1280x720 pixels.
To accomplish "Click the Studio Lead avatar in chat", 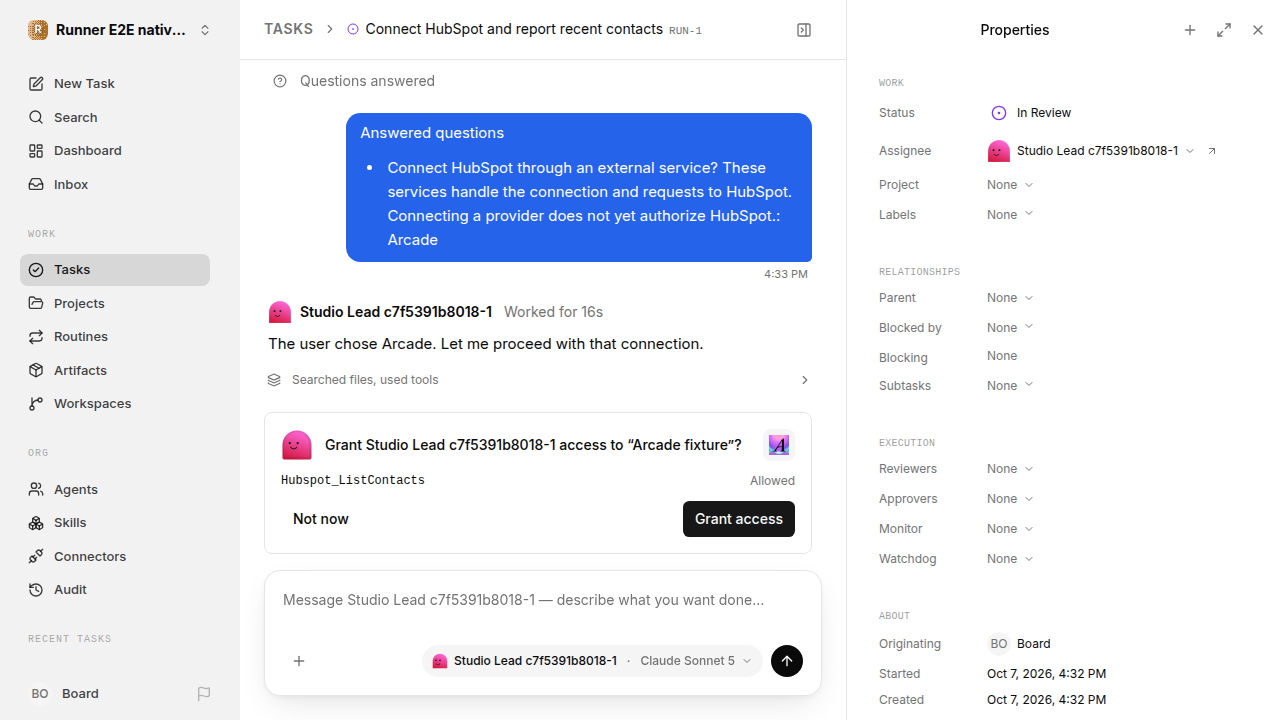I will coord(280,312).
